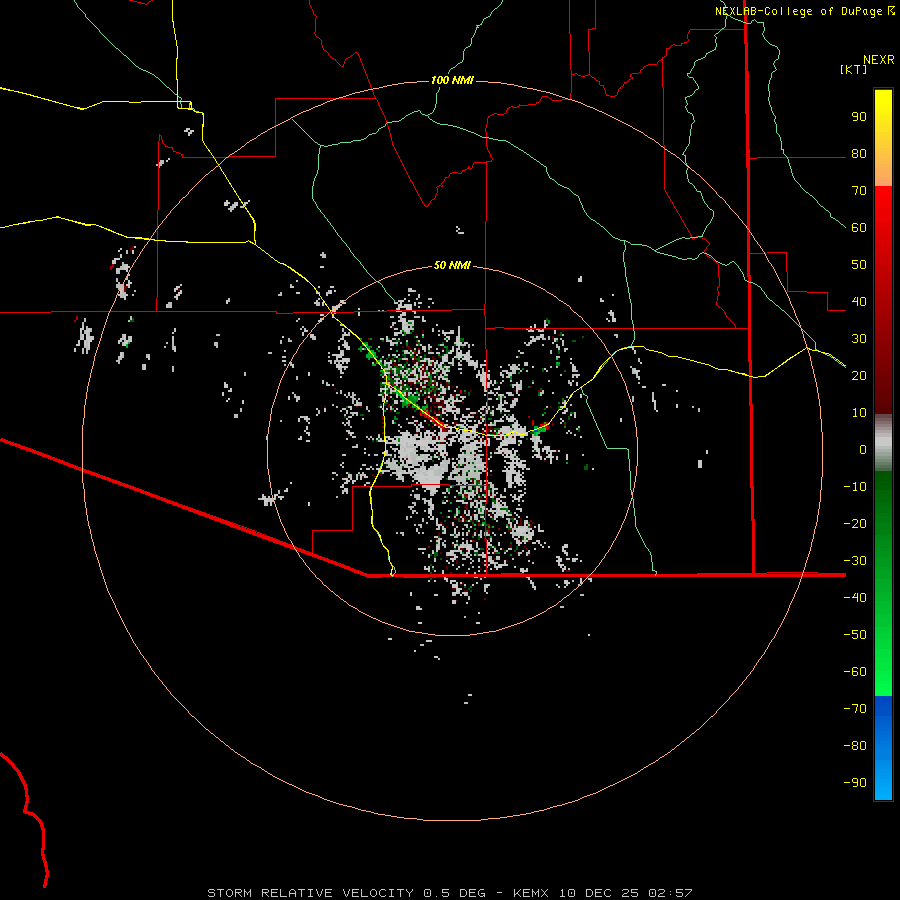Screen dimensions: 900x900
Task: Click the Storm Relative Velocity KEMX caption
Action: (x=450, y=893)
